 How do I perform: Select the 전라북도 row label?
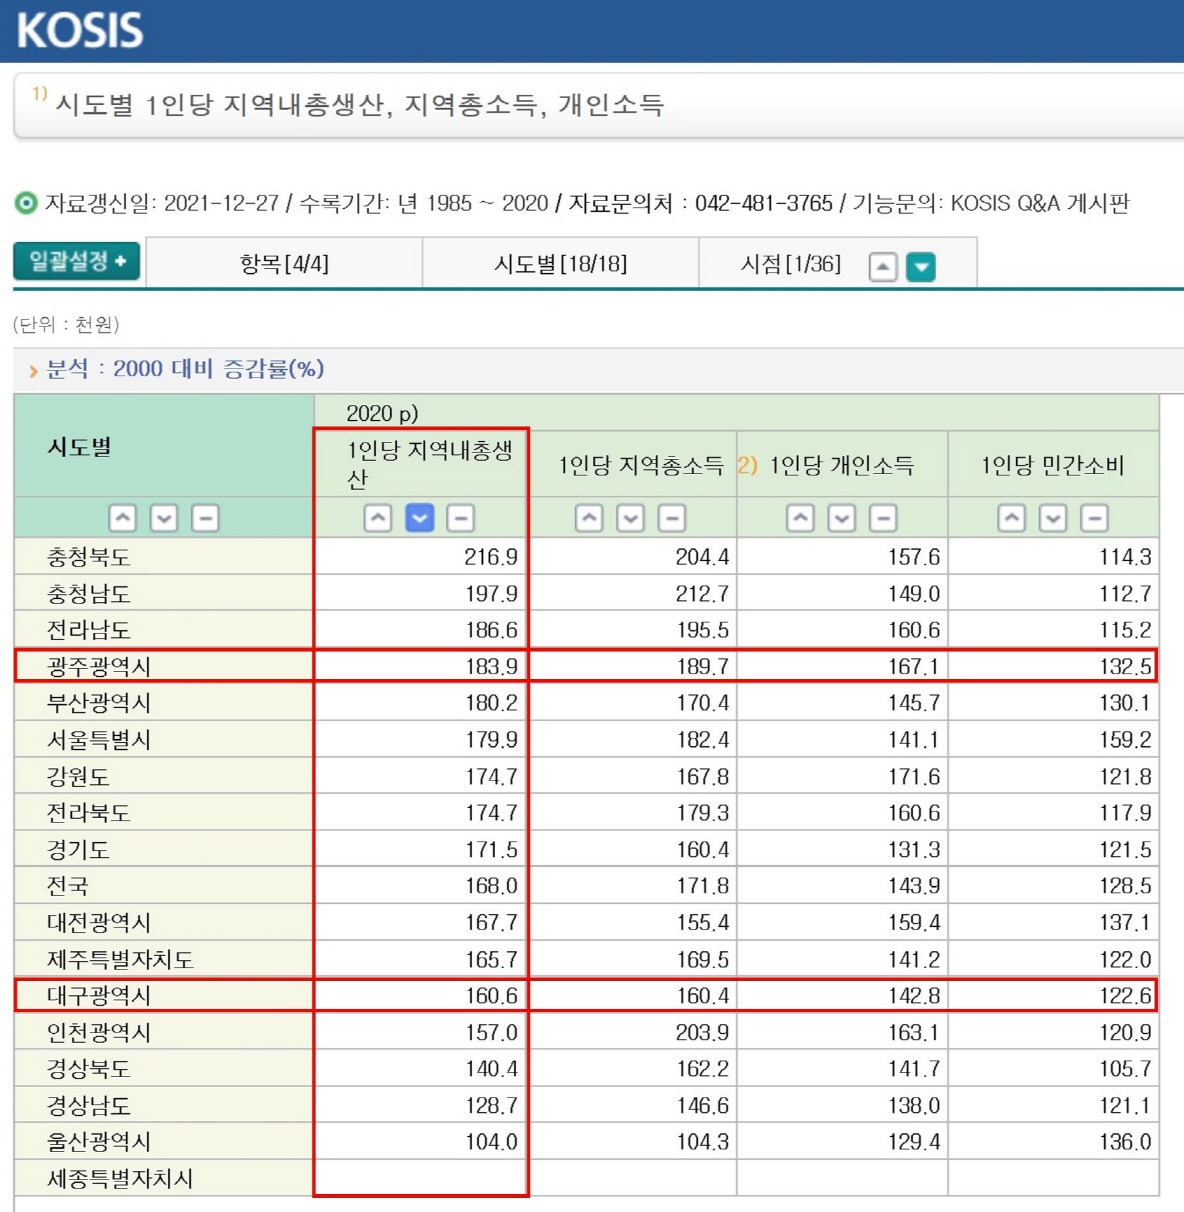pos(89,813)
